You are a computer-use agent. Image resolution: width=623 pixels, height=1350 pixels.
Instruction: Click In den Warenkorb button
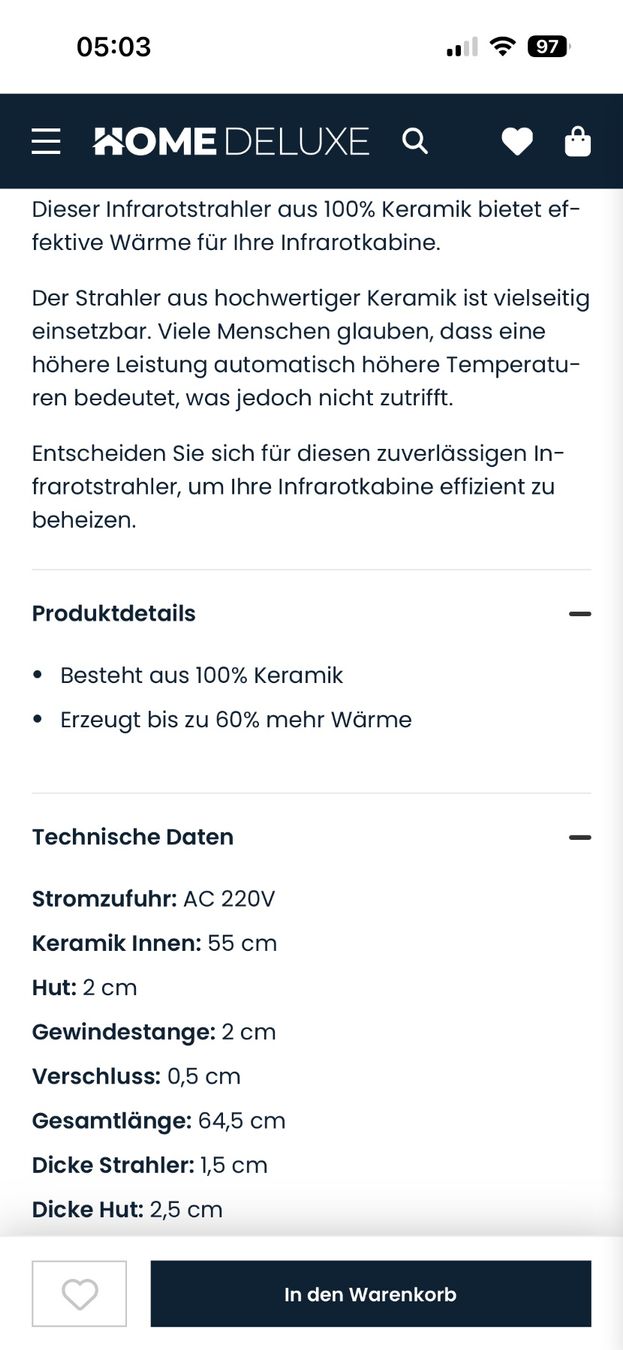click(370, 1293)
